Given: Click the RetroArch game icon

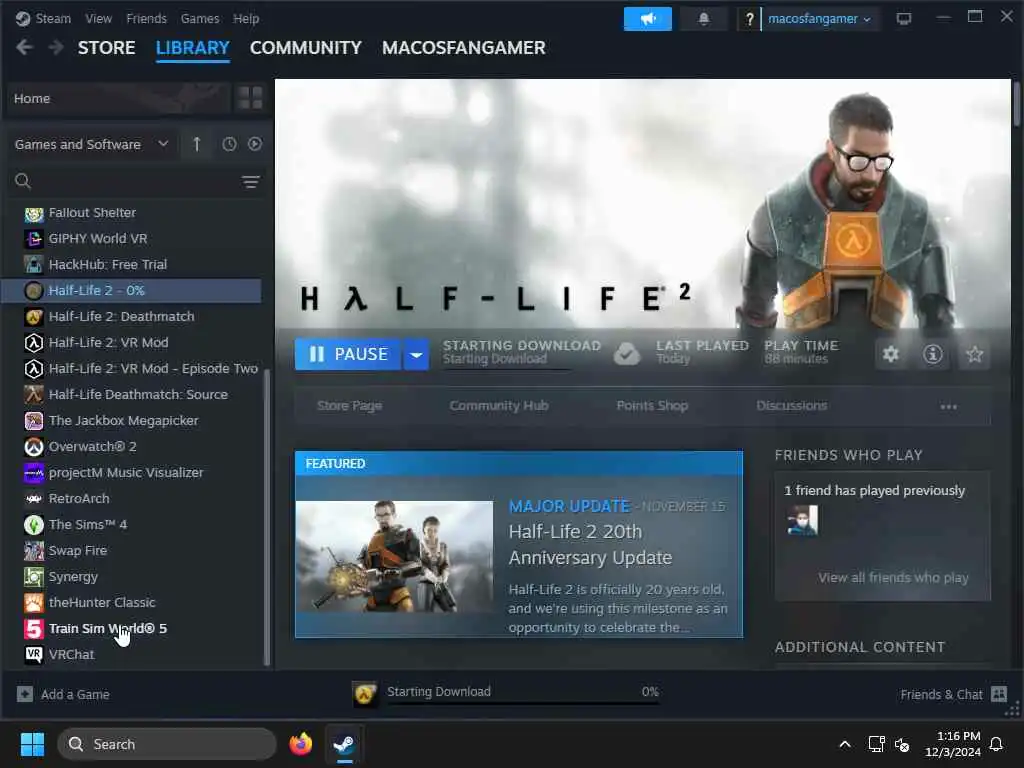Looking at the screenshot, I should point(34,499).
